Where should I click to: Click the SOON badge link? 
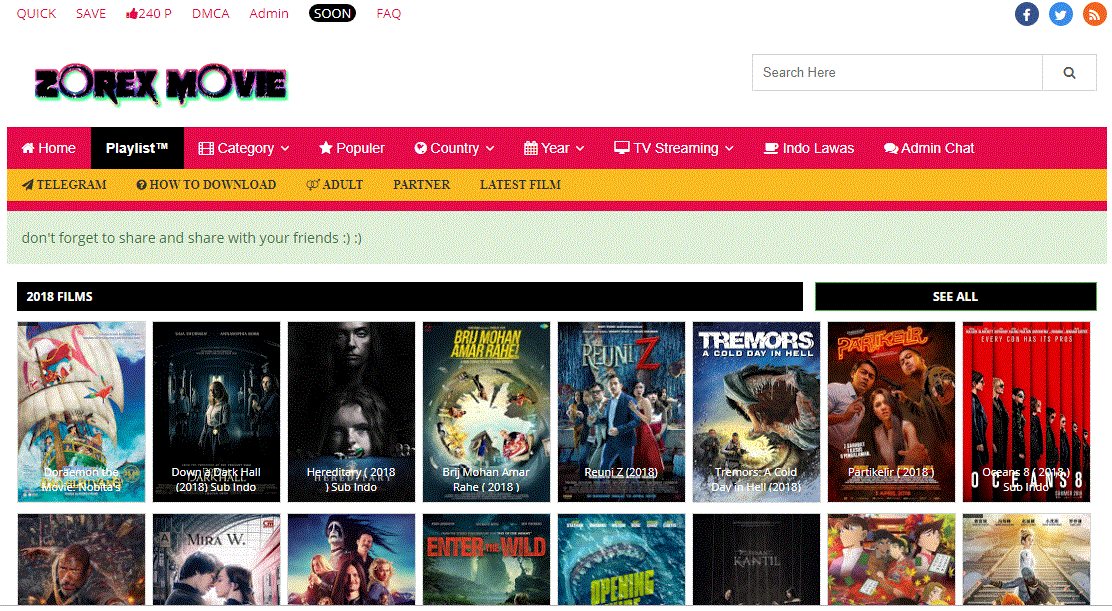pyautogui.click(x=333, y=13)
